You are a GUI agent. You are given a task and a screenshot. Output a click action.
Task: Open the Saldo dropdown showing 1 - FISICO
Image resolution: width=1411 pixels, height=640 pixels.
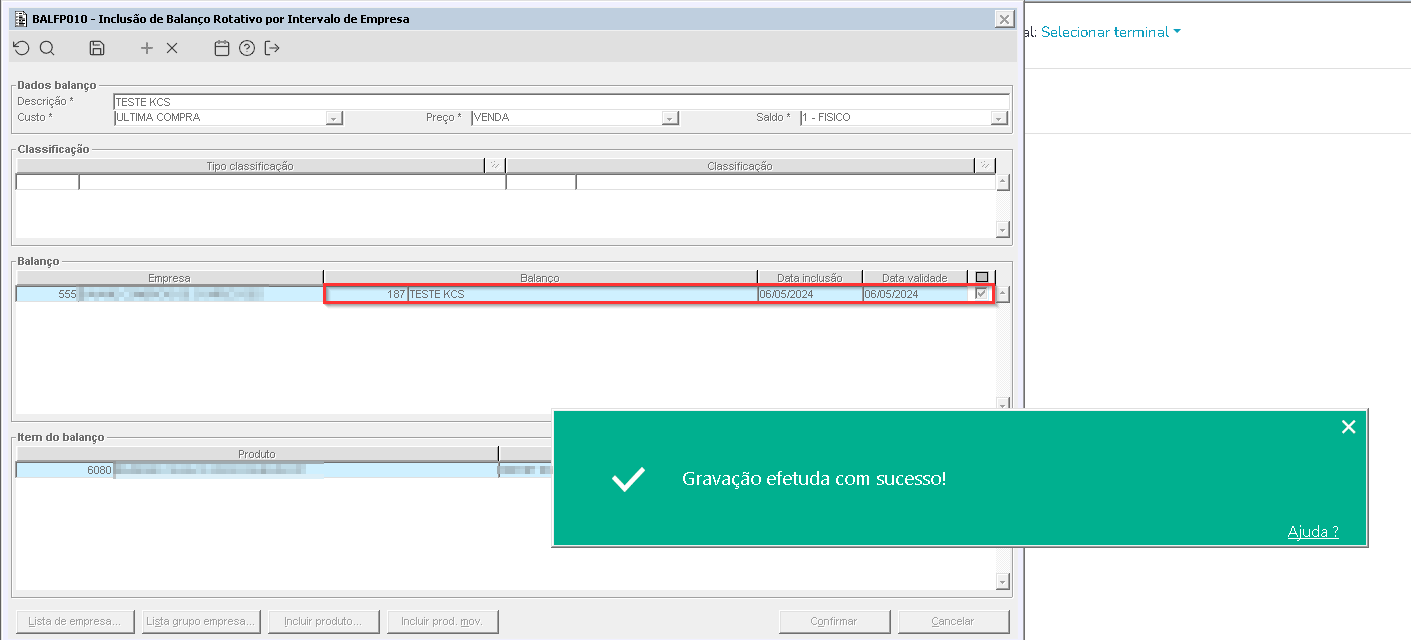tap(998, 118)
